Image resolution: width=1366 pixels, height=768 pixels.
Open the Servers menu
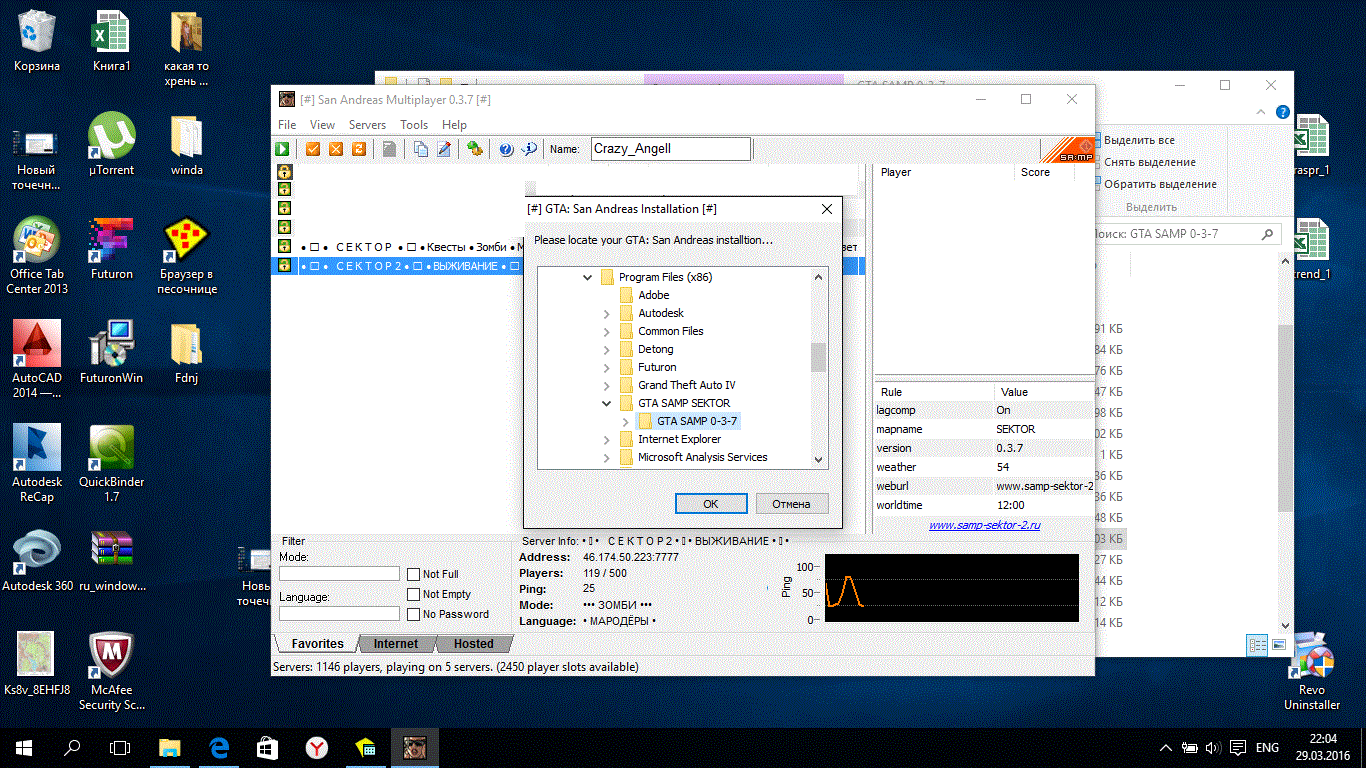(x=367, y=125)
